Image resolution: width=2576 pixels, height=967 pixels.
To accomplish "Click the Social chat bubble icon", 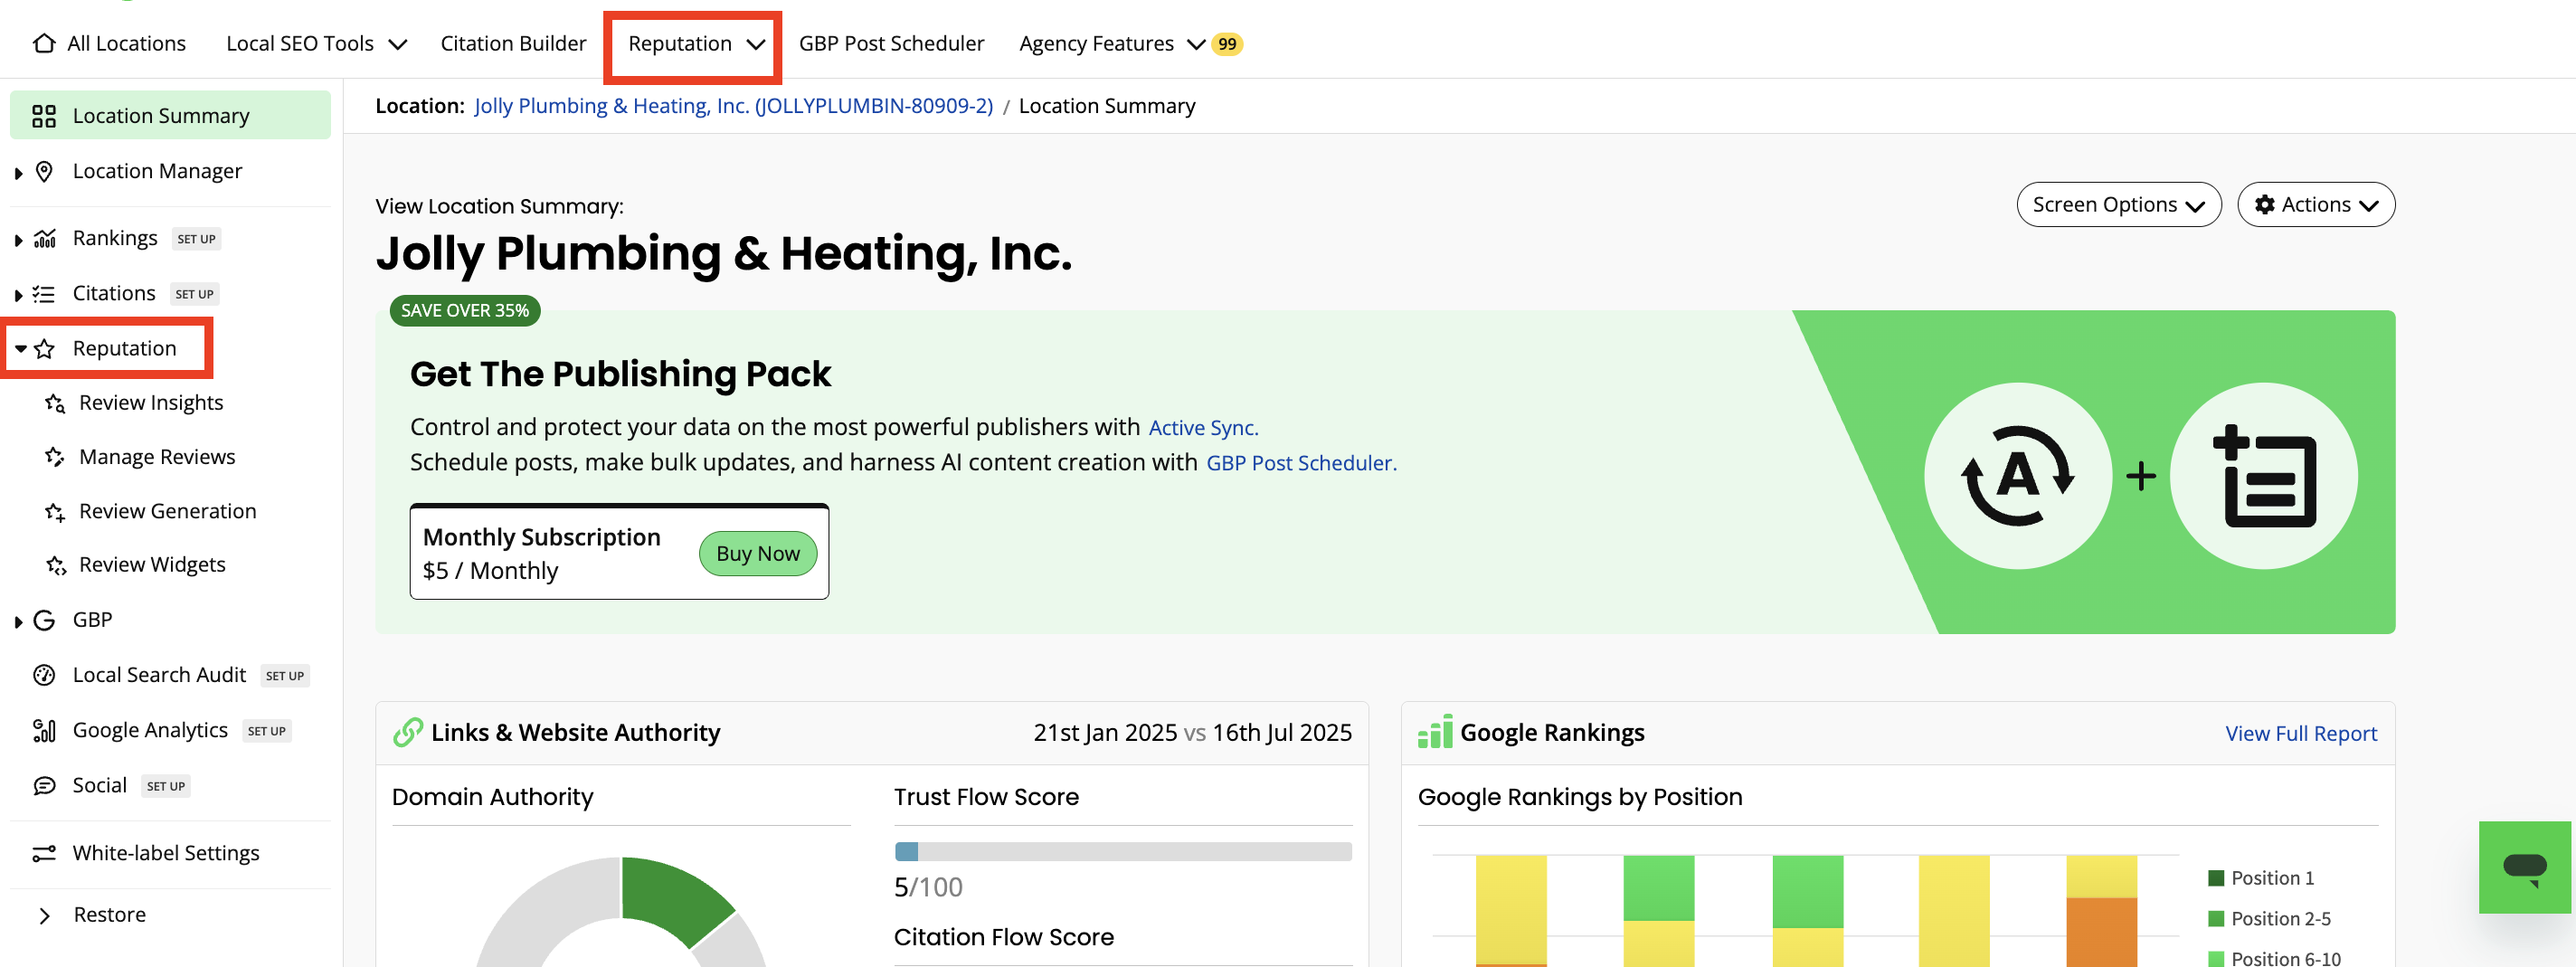I will click(44, 785).
